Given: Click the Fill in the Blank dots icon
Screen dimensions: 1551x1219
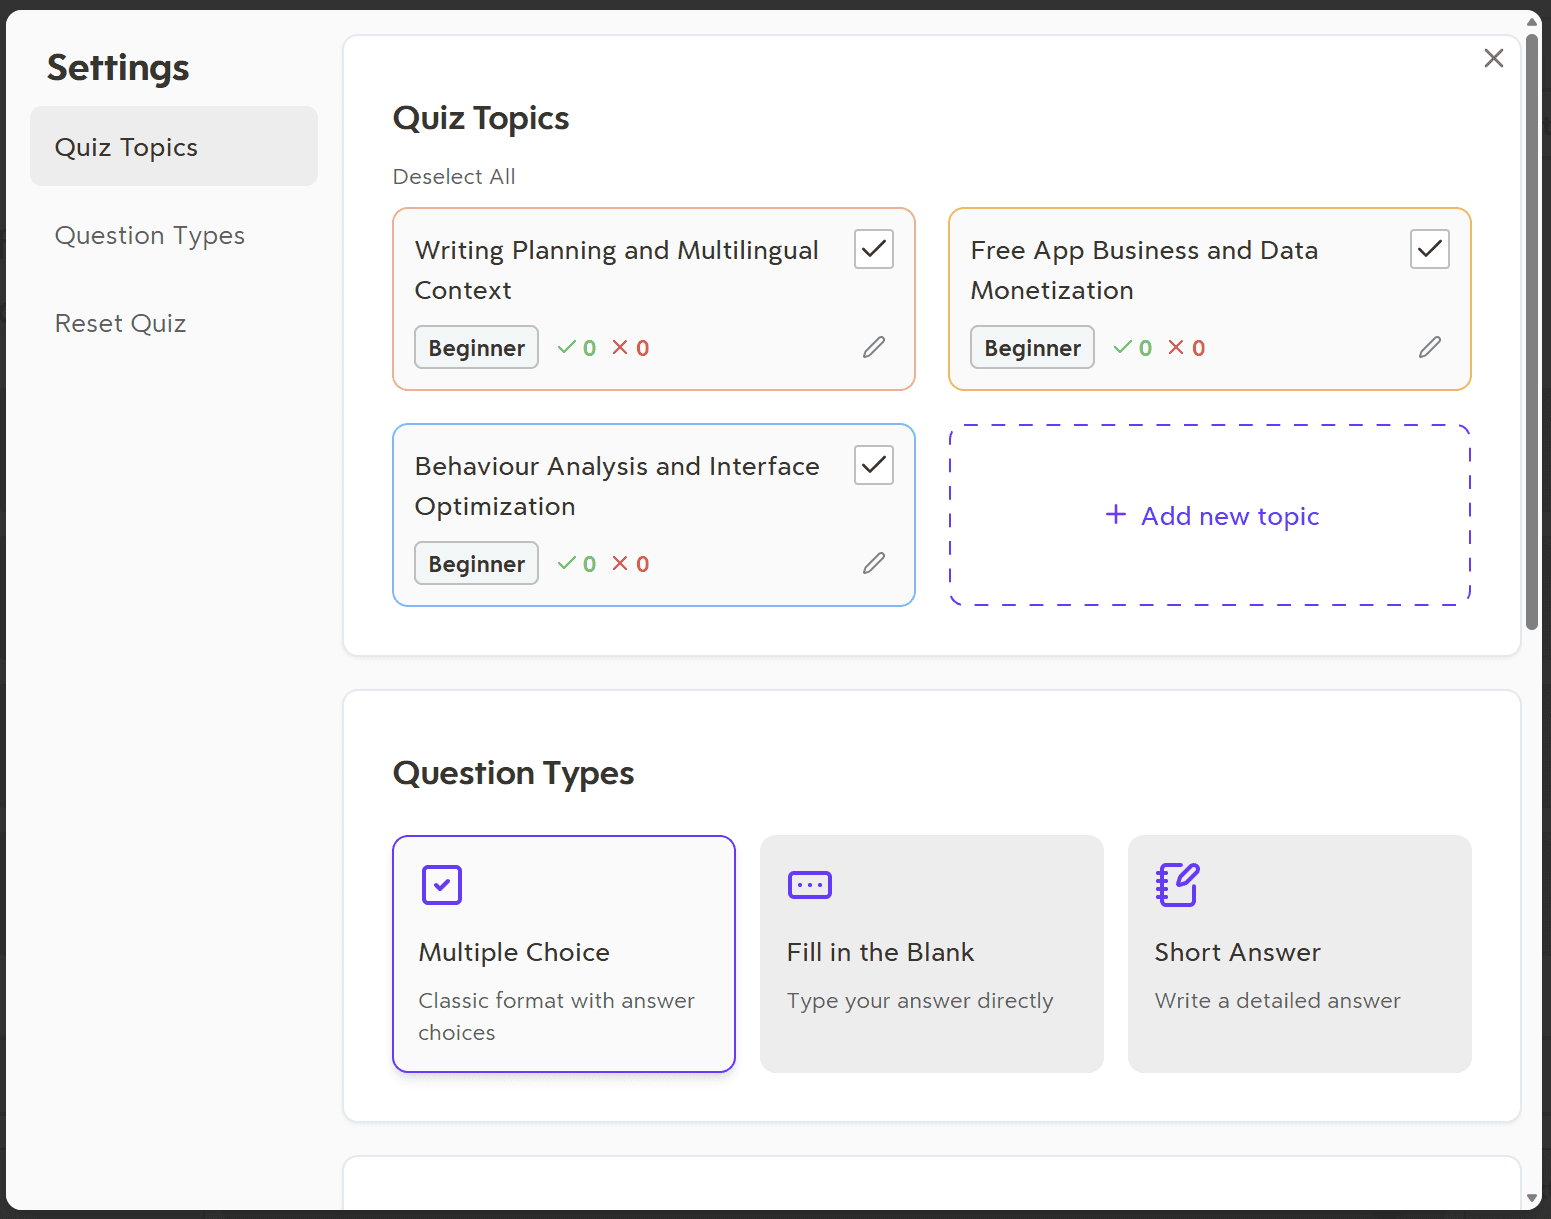Looking at the screenshot, I should (x=809, y=884).
